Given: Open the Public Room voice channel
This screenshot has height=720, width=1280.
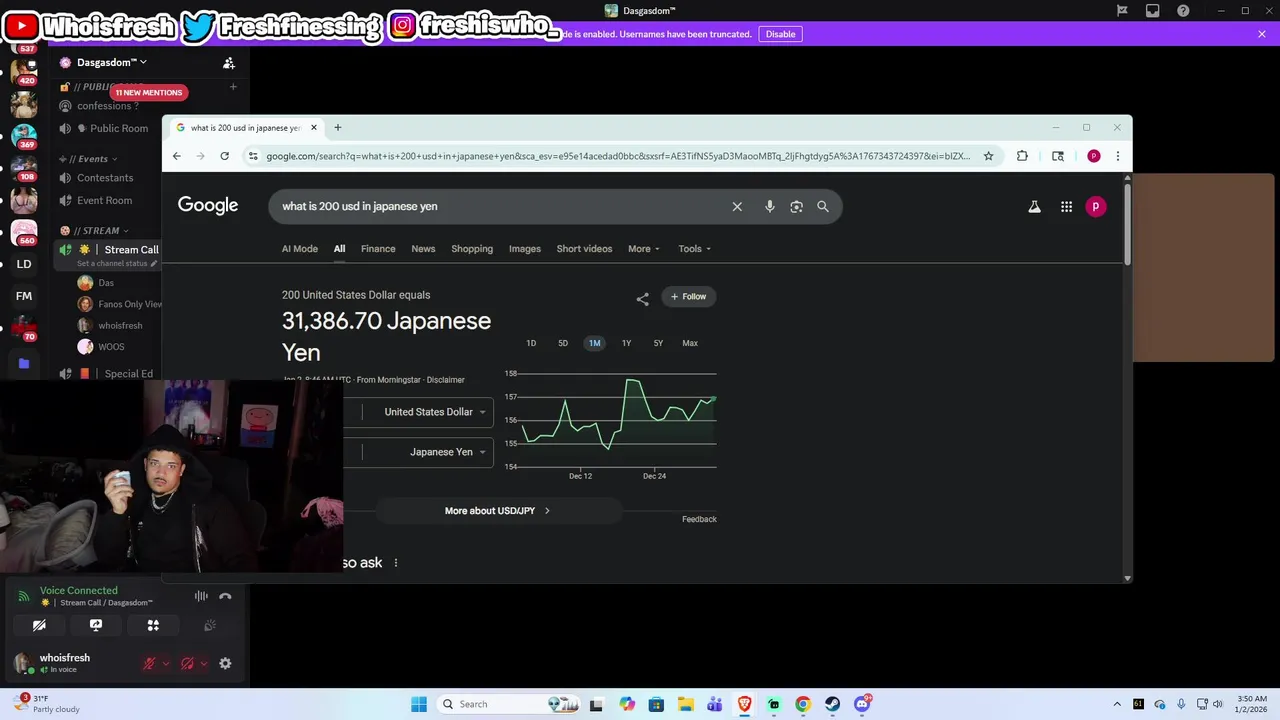Looking at the screenshot, I should [x=119, y=128].
